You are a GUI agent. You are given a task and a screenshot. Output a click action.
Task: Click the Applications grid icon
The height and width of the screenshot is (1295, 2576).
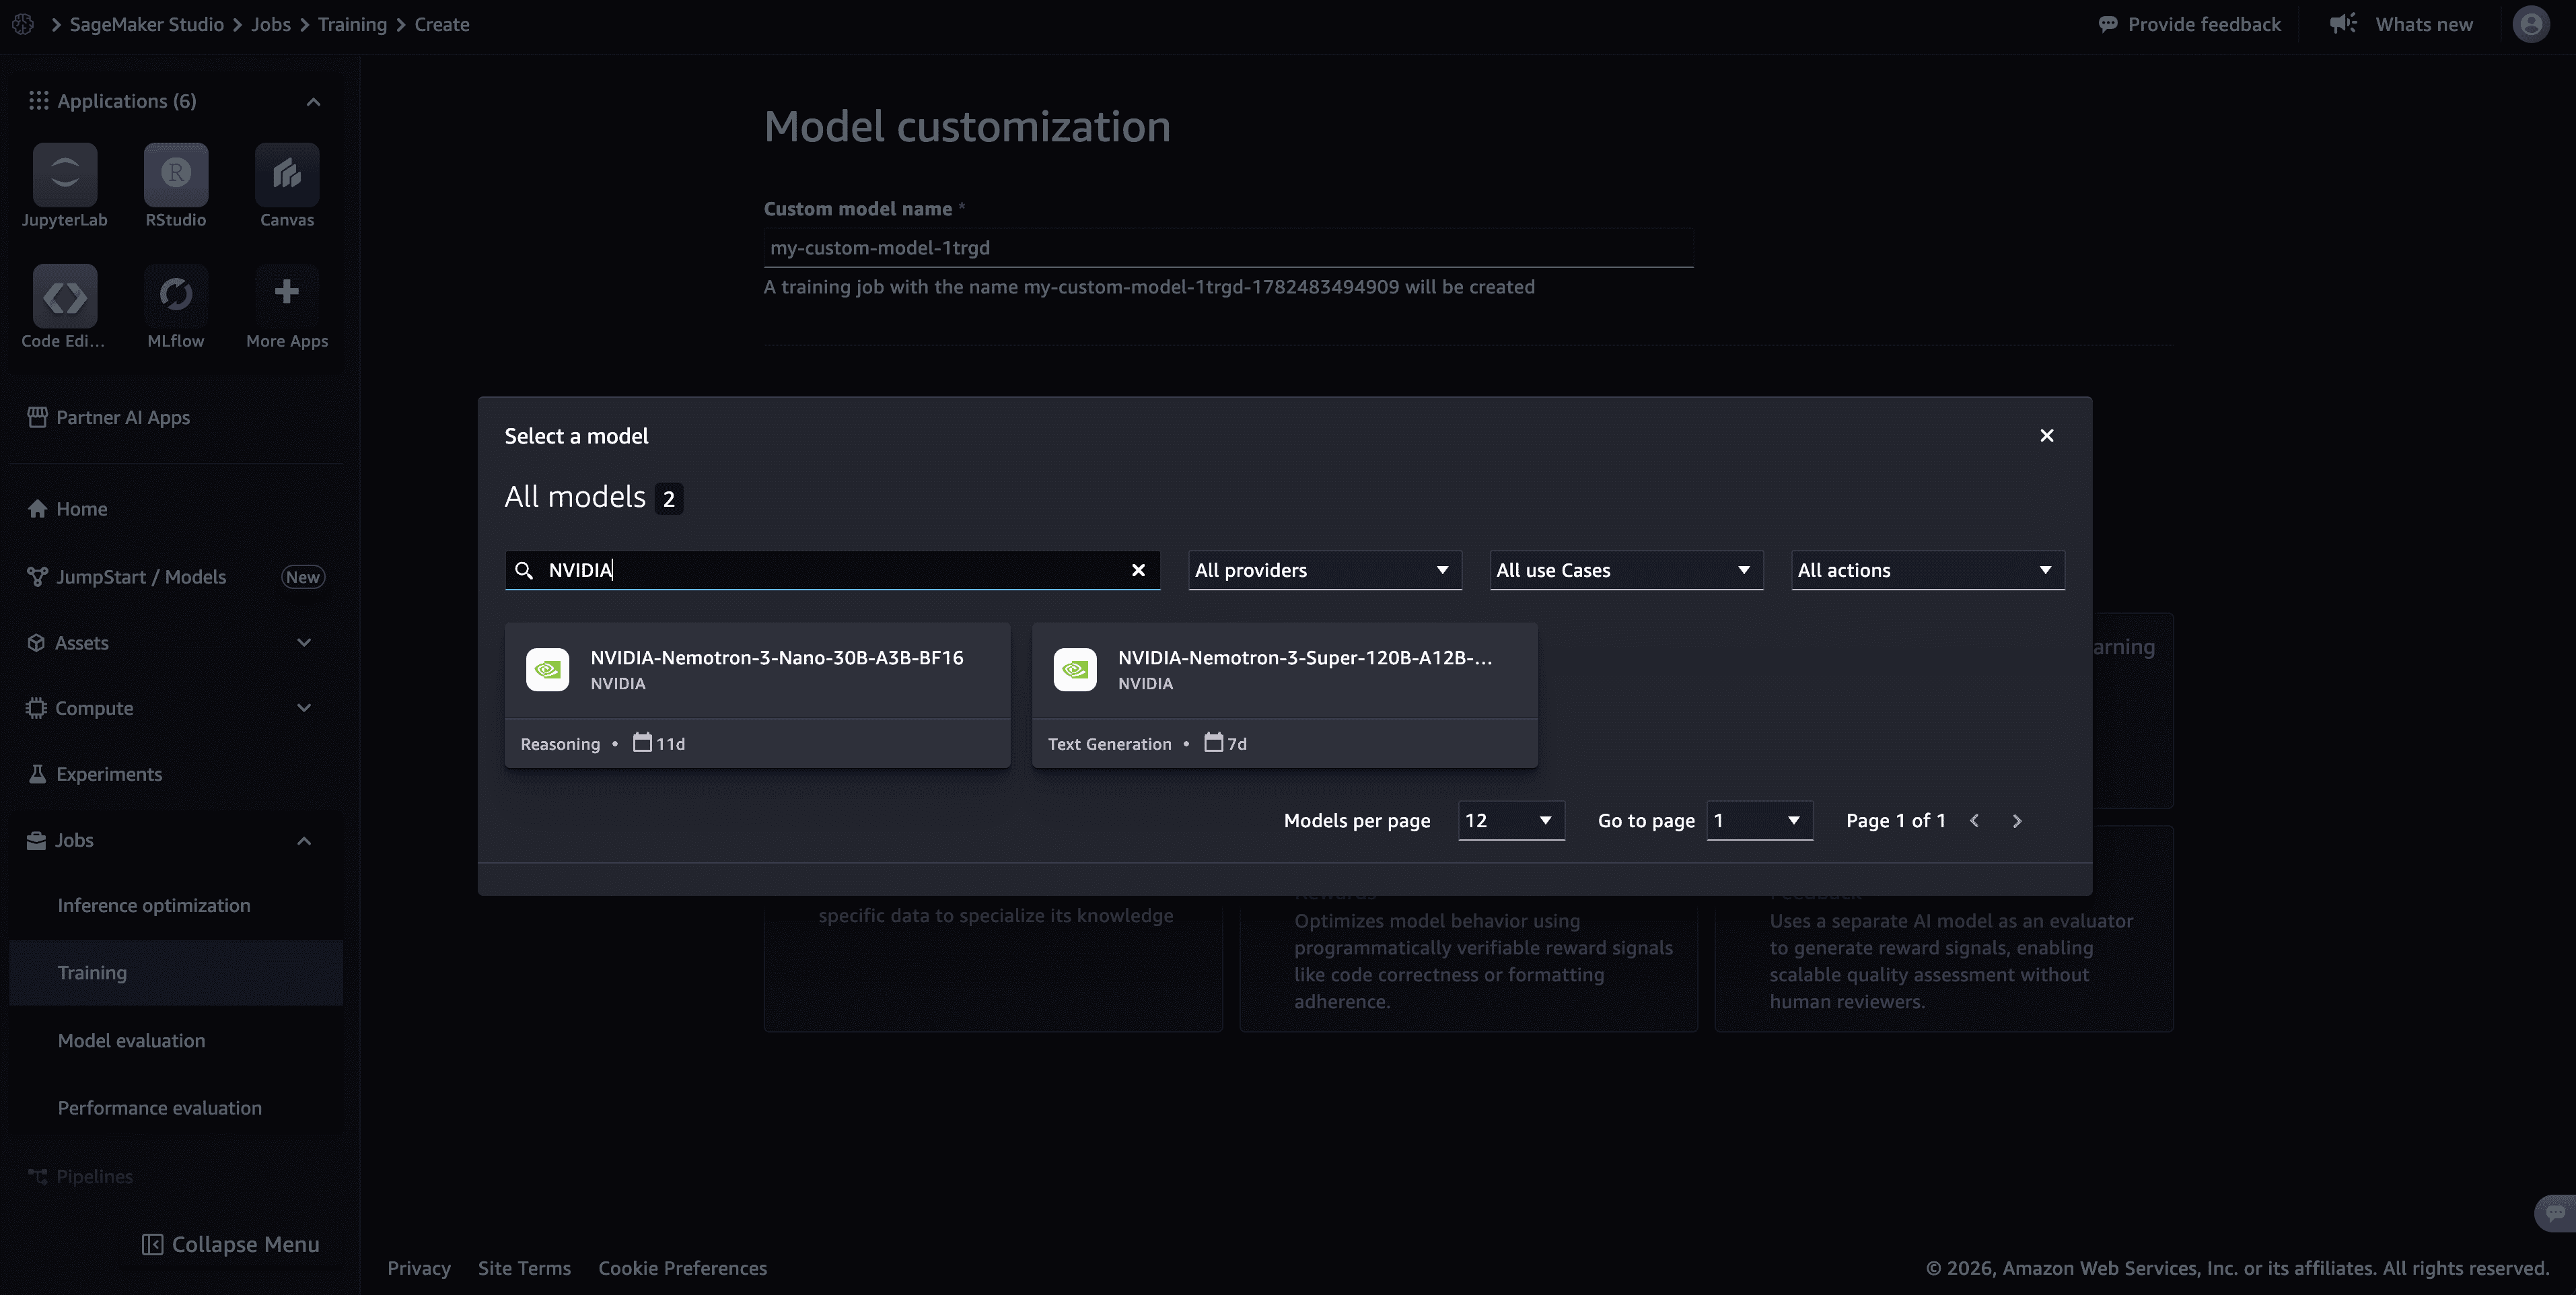coord(38,101)
